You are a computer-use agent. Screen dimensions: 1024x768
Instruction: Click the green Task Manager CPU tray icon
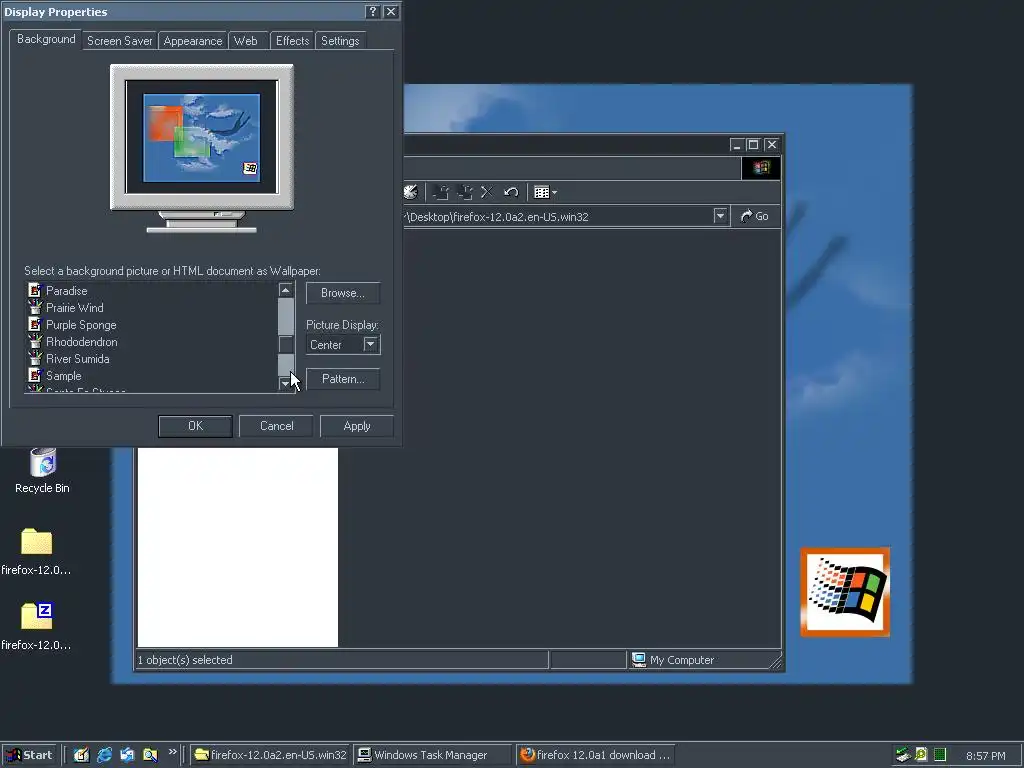click(x=940, y=755)
